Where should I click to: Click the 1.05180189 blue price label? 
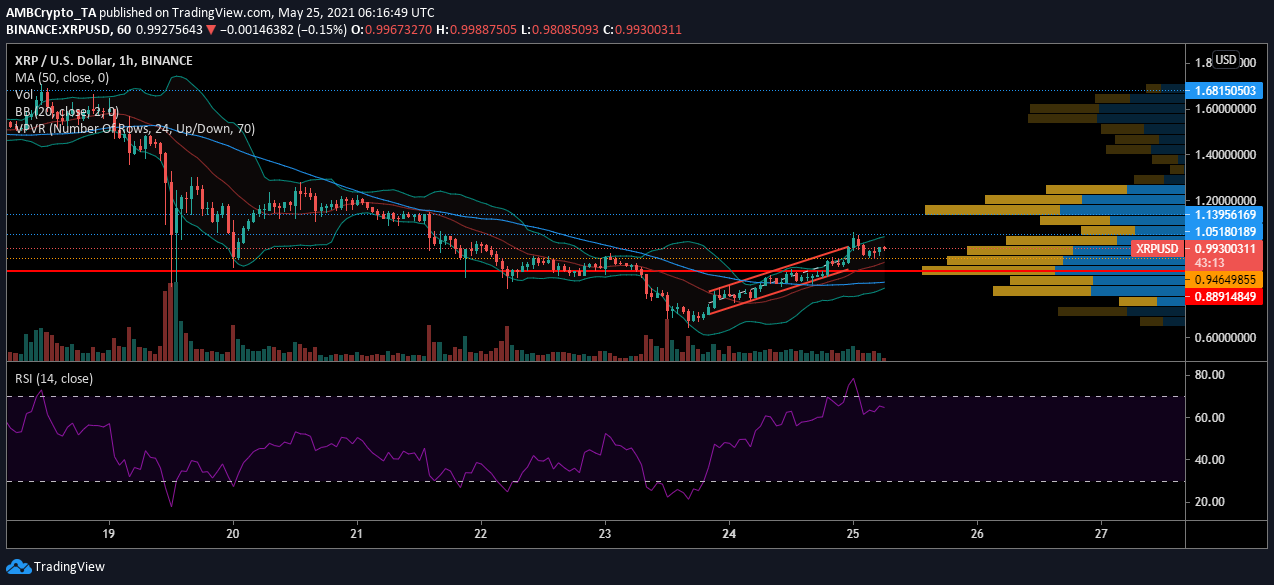[x=1228, y=231]
